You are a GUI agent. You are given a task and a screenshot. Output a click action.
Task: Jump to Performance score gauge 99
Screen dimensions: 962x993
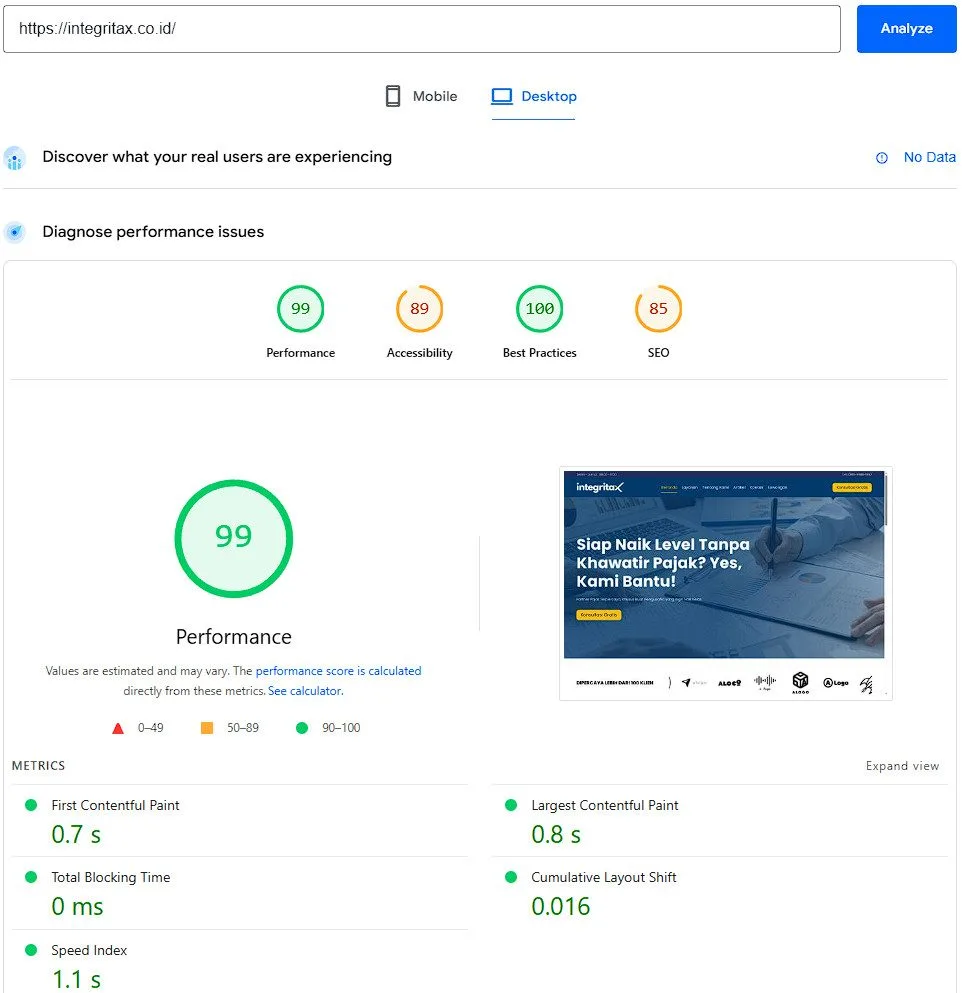pos(300,309)
